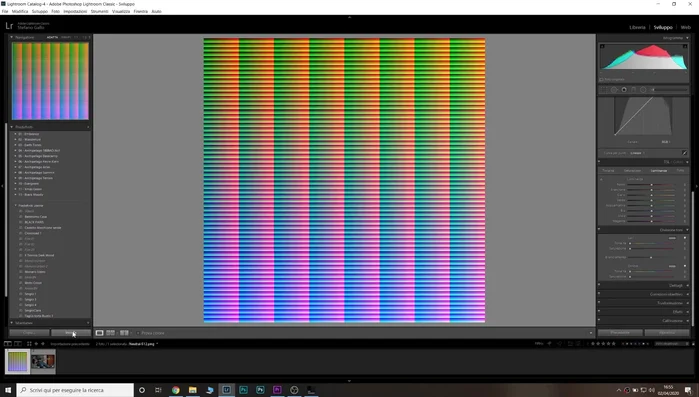Switch to grid view from the filmstrip bar
The image size is (699, 397).
pyautogui.click(x=29, y=344)
